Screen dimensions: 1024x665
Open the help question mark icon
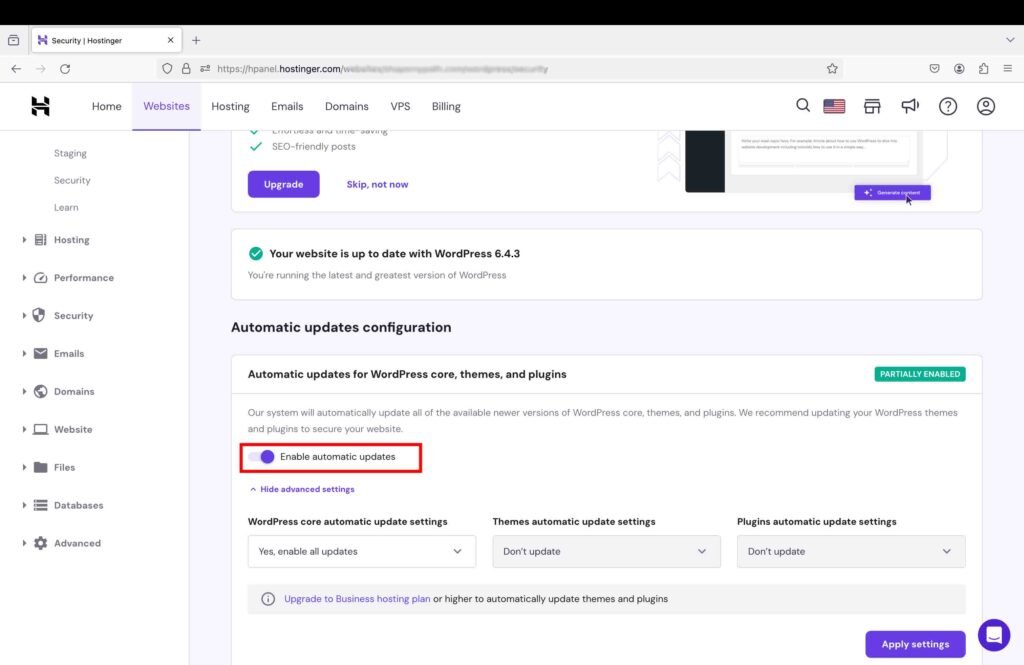coord(948,106)
